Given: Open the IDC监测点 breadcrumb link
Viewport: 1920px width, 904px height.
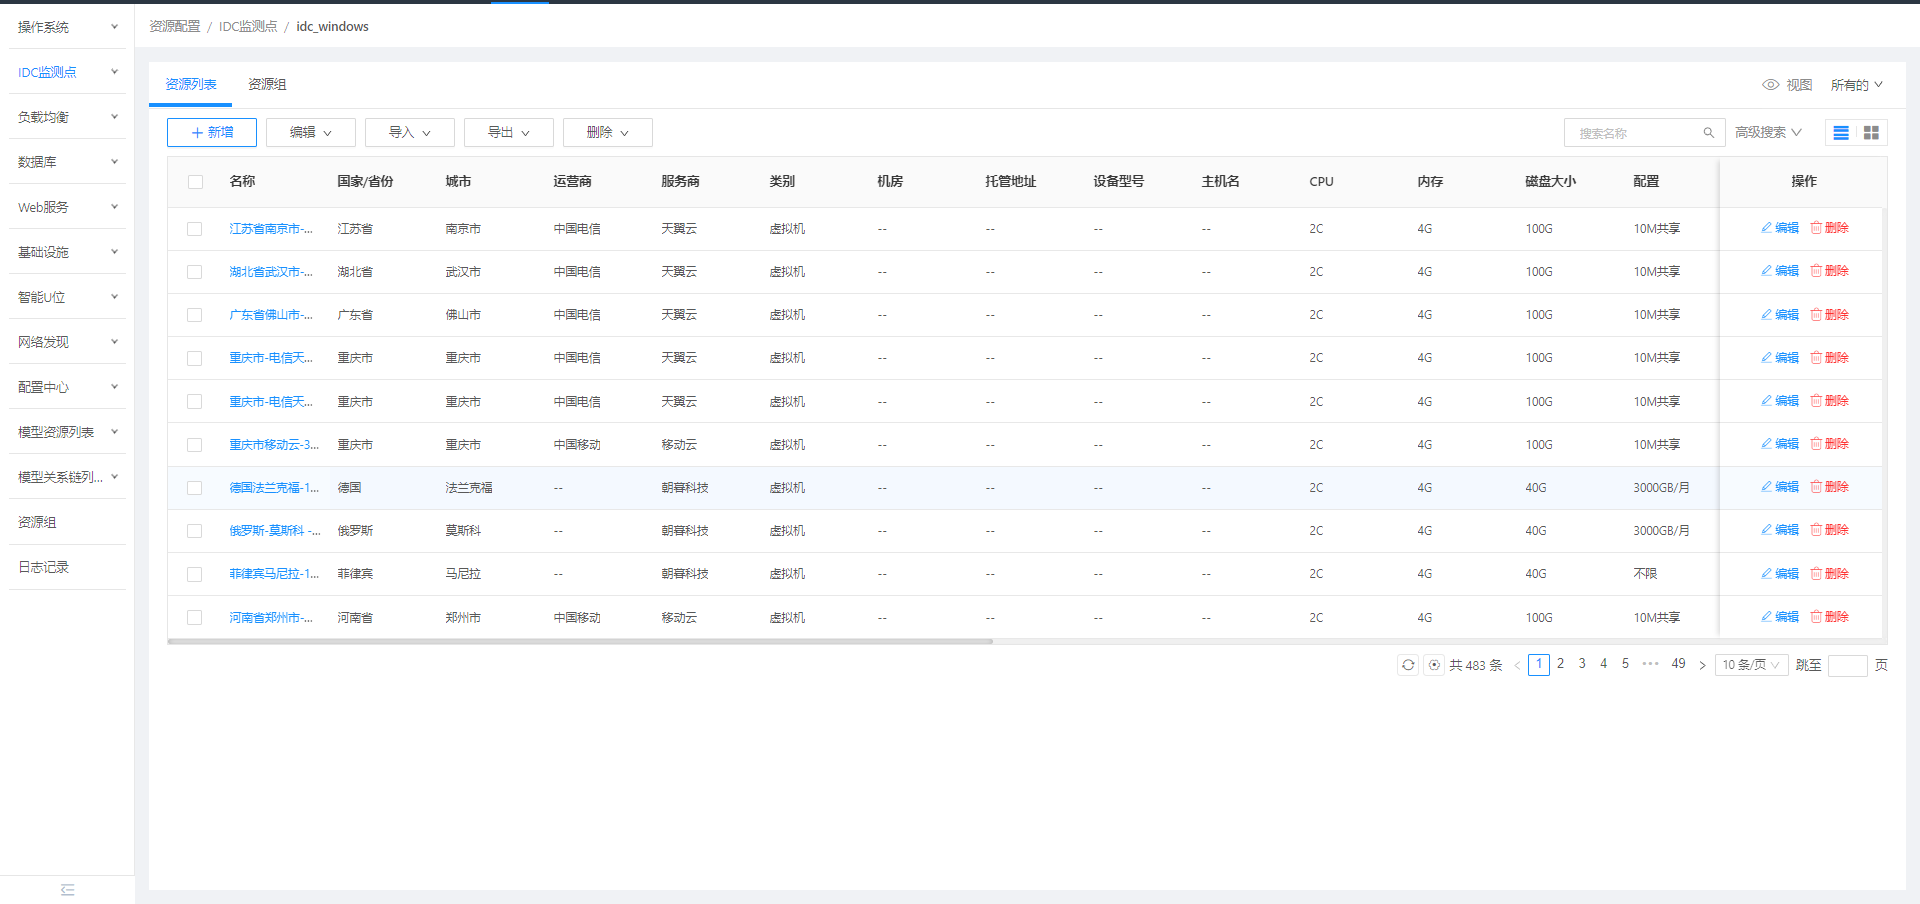Looking at the screenshot, I should click(x=248, y=26).
